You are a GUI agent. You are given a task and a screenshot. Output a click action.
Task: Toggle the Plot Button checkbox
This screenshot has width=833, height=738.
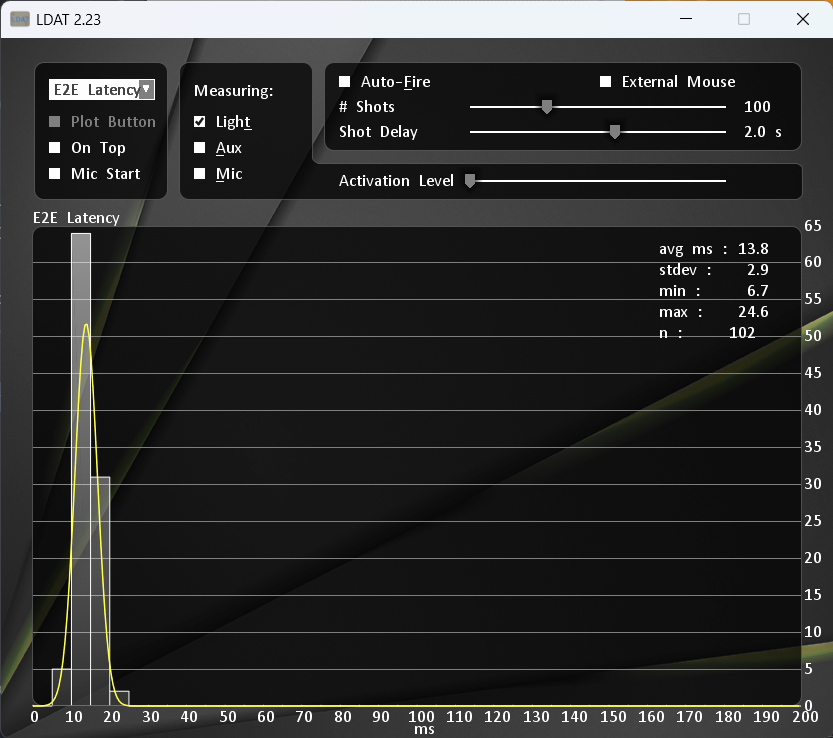pos(55,122)
